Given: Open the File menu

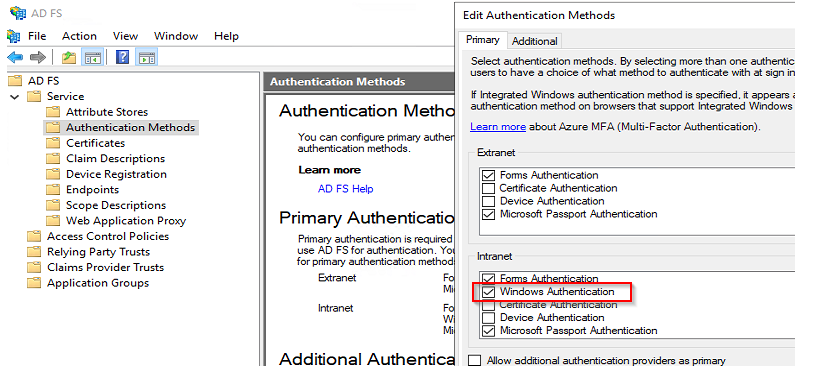Looking at the screenshot, I should tap(37, 36).
